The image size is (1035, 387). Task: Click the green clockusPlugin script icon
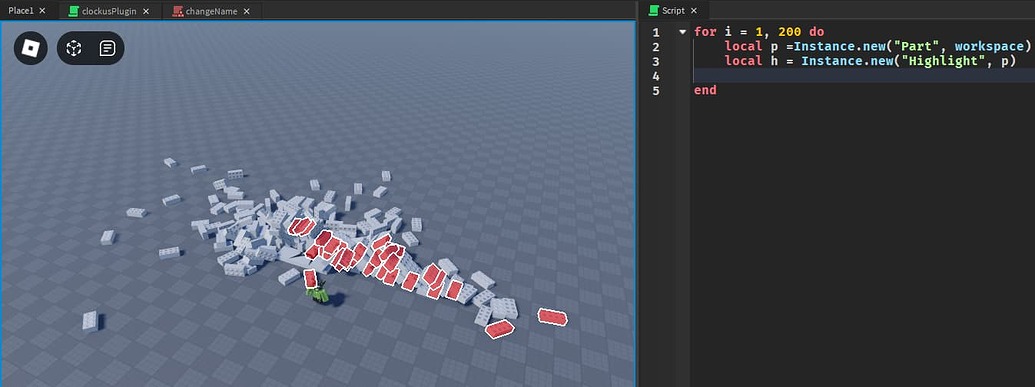click(73, 11)
